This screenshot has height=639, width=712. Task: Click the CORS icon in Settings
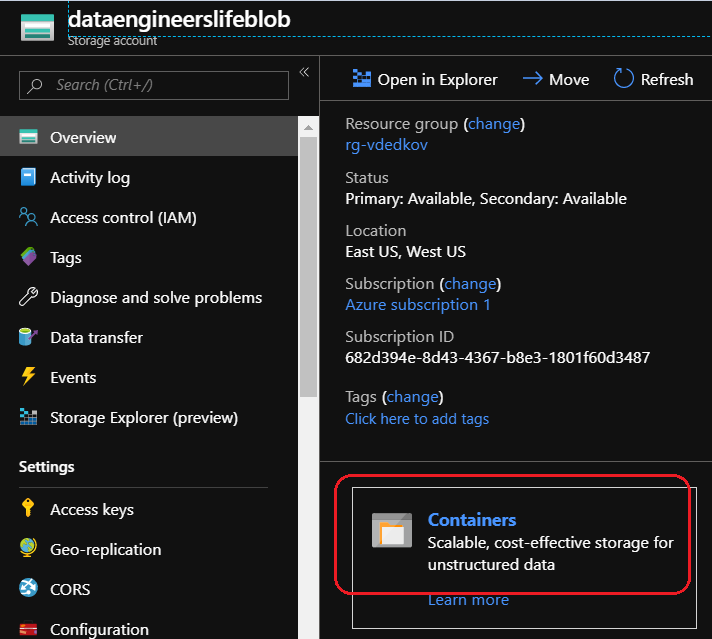(28, 587)
